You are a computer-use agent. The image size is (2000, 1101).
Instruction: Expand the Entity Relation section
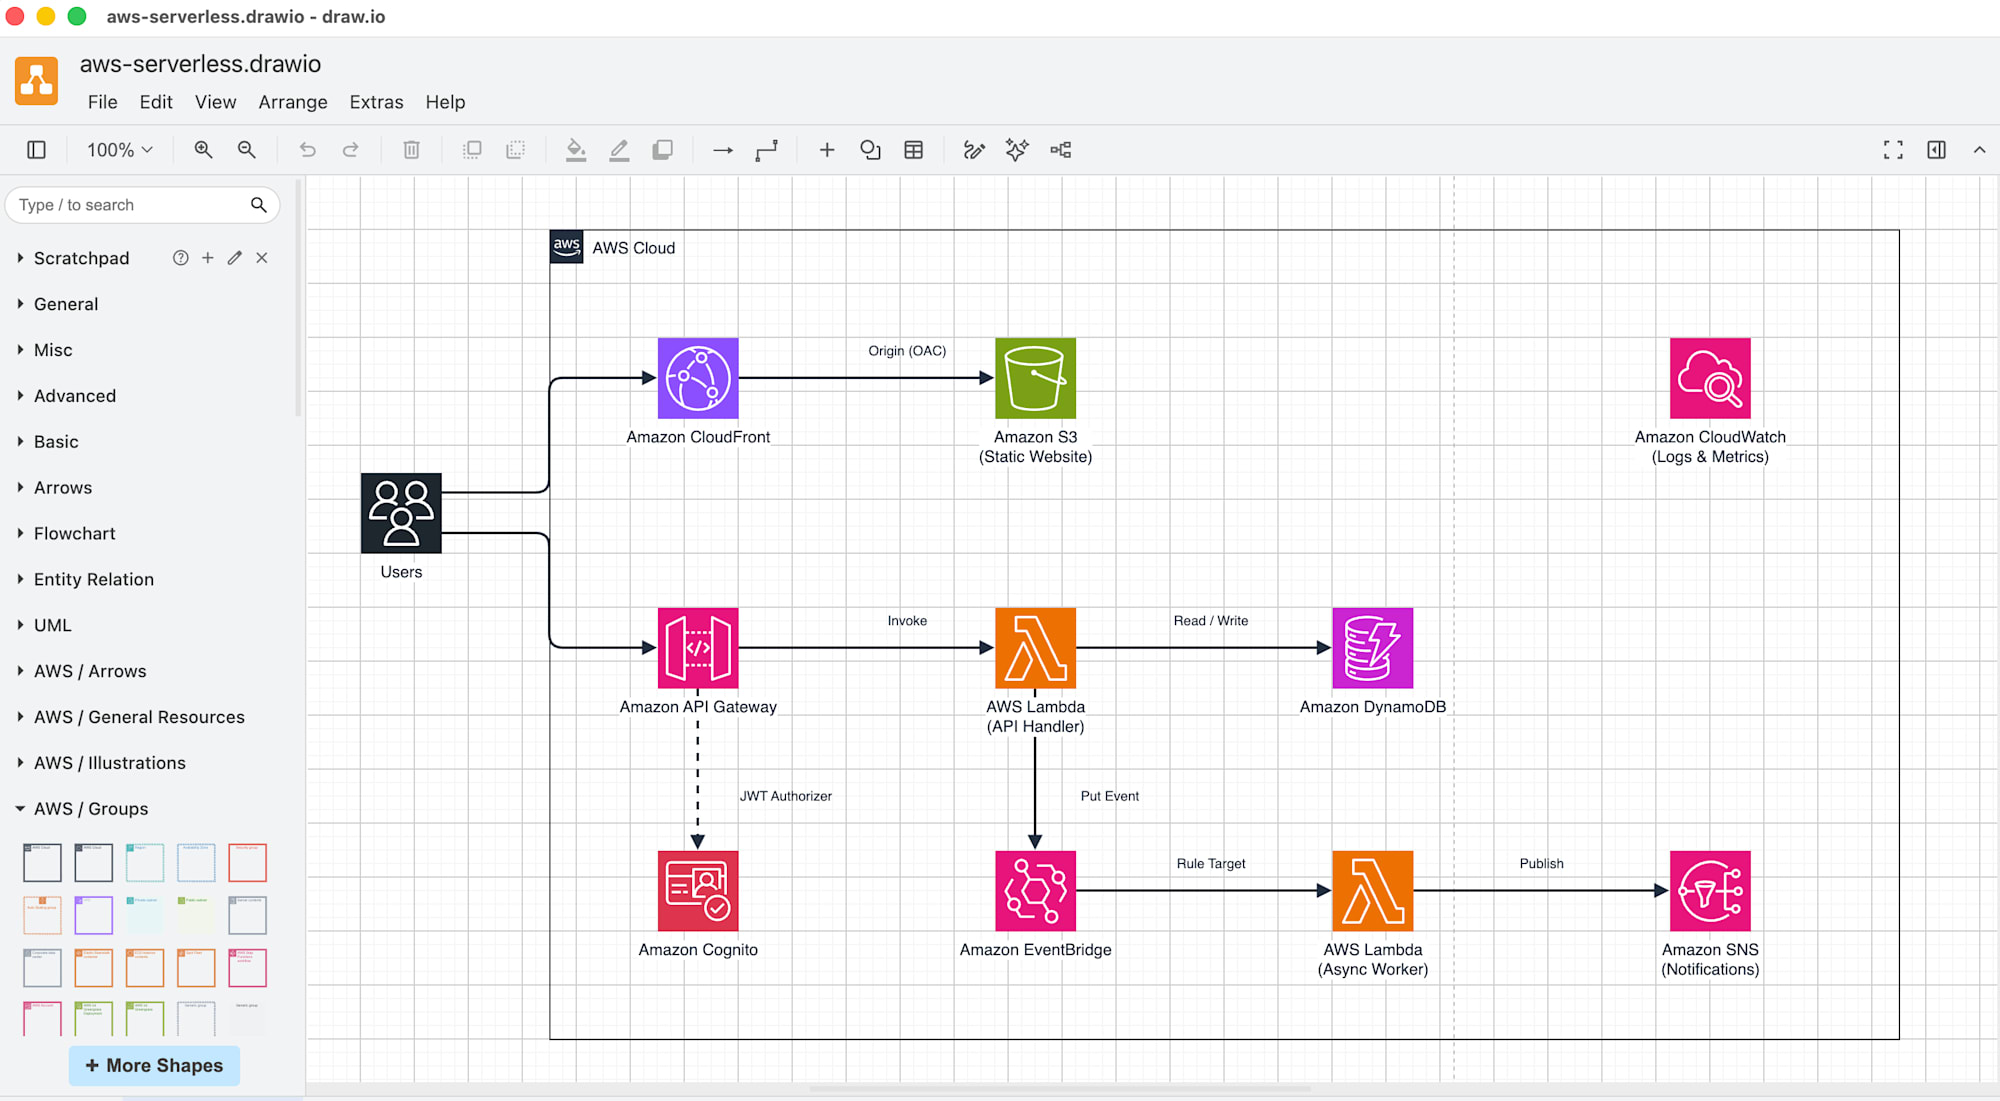[94, 580]
